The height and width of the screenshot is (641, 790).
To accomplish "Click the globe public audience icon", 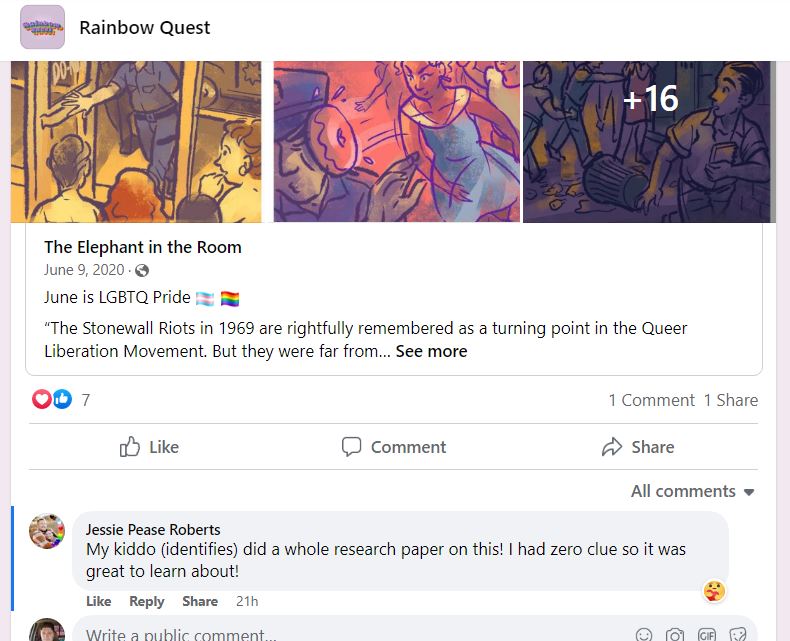I will click(x=142, y=271).
